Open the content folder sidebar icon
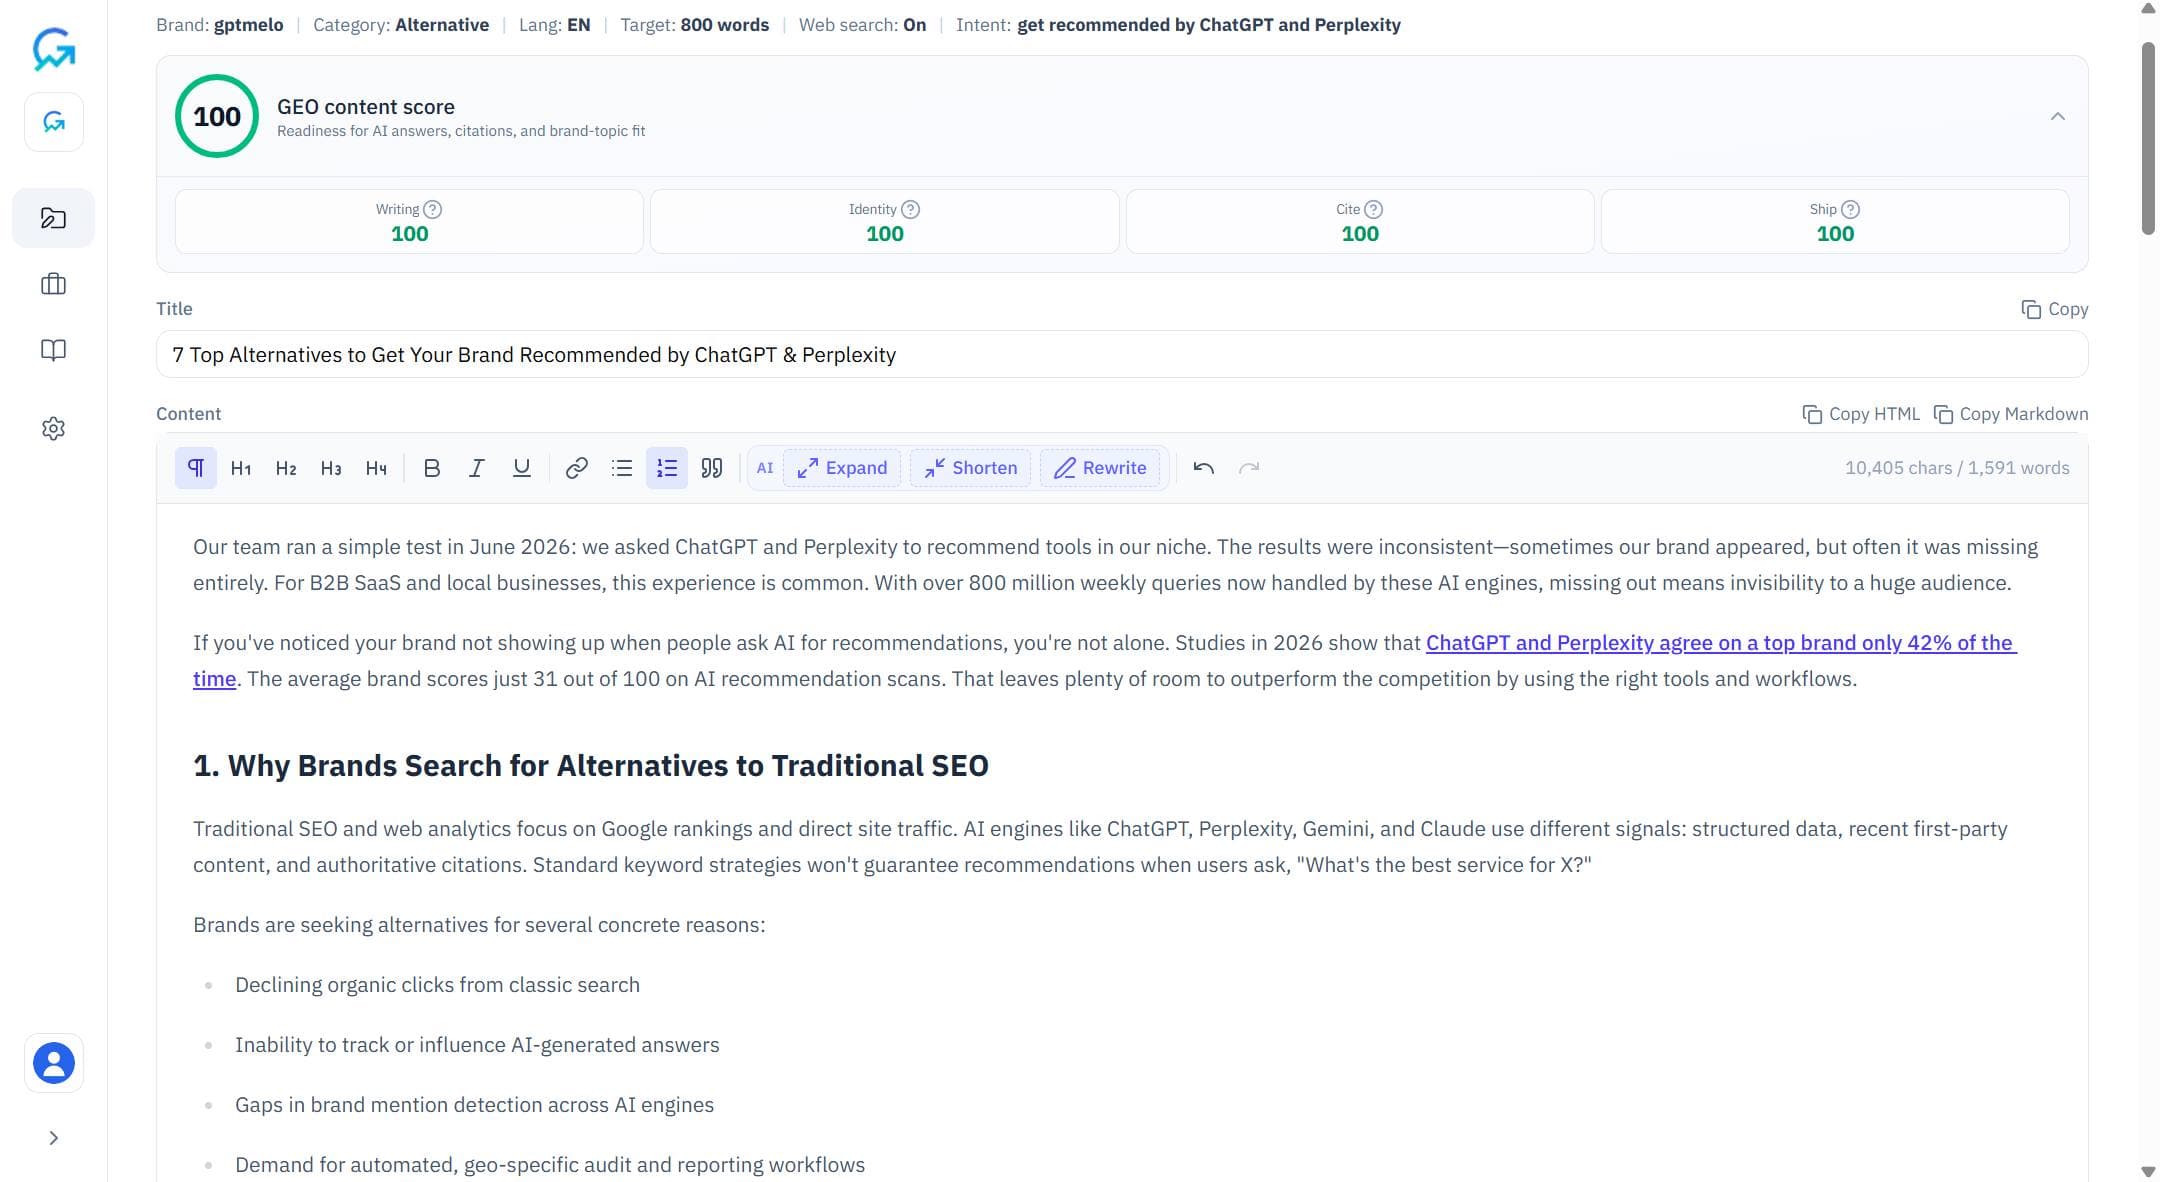2160x1182 pixels. pos(54,218)
